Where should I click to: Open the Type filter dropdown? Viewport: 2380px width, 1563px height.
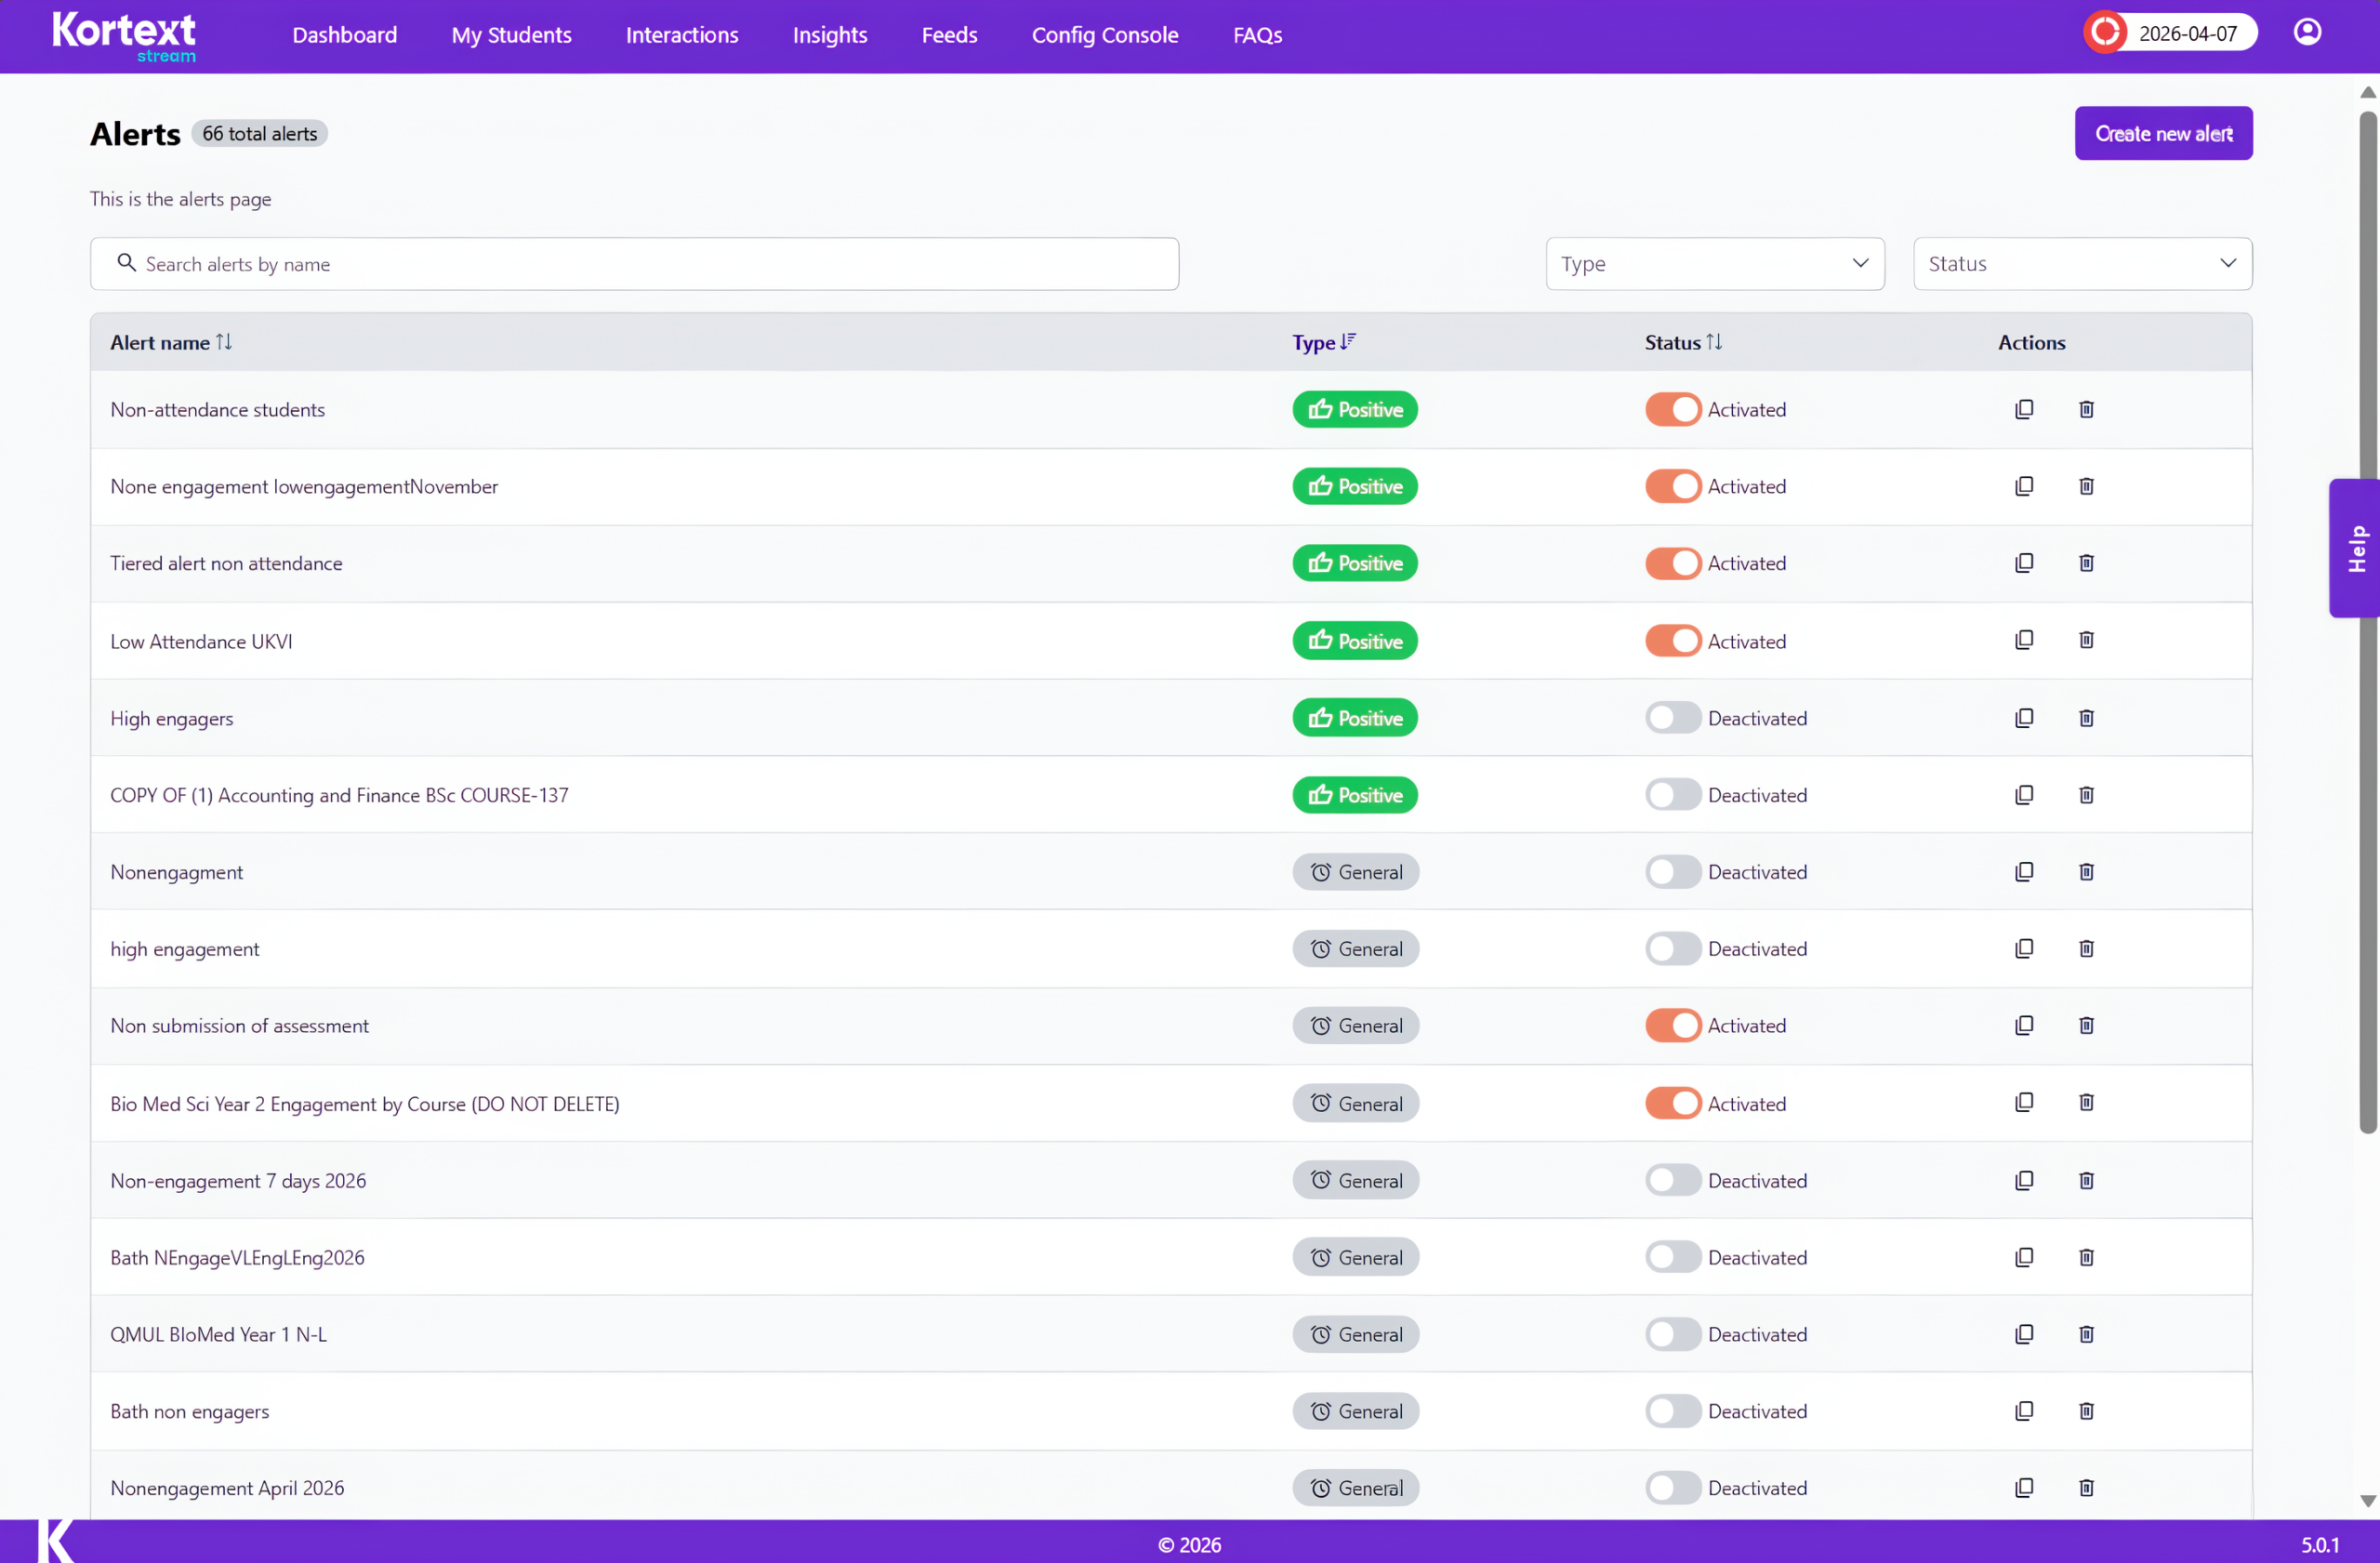[x=1715, y=264]
